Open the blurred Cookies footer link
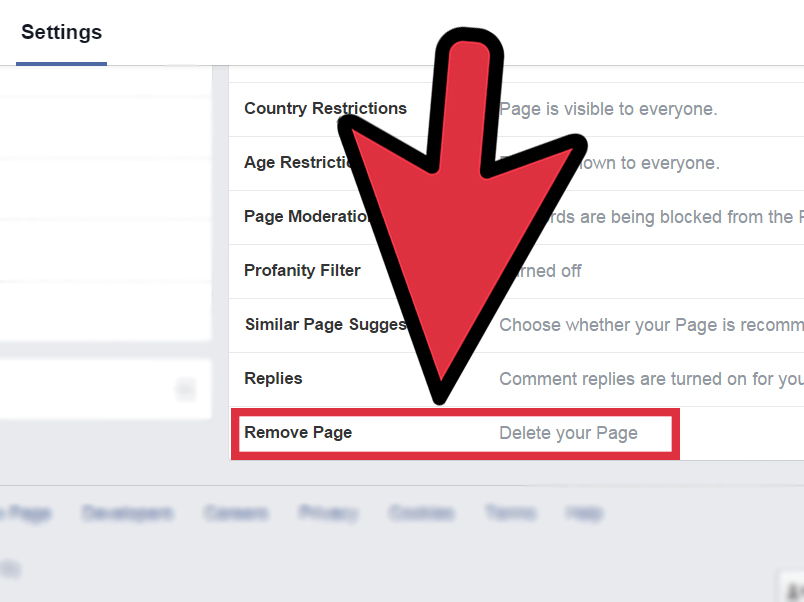Screen dimensions: 804x602 pyautogui.click(x=421, y=513)
